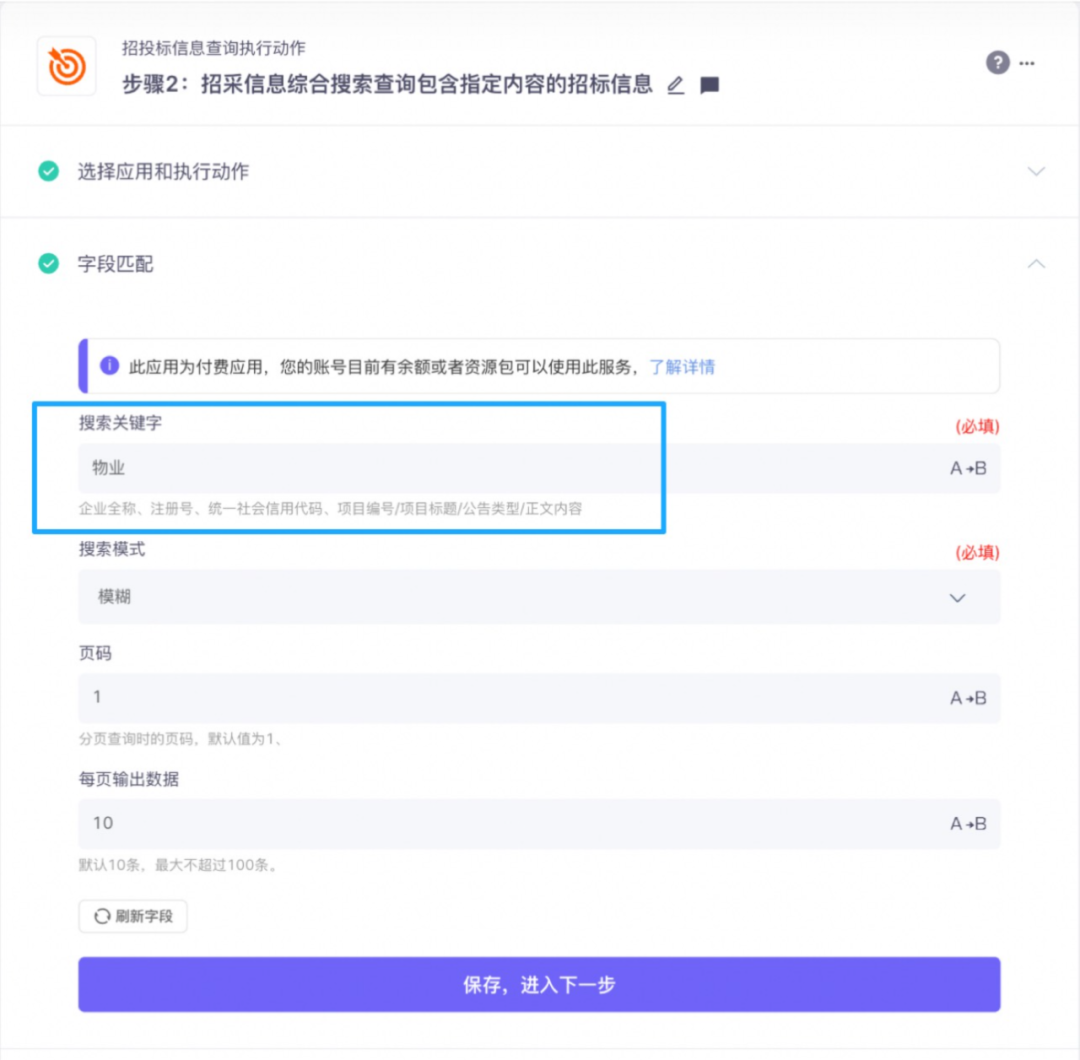Viewport: 1080px width, 1060px height.
Task: Click green check next to 选择应用和执行动作
Action: pos(48,171)
